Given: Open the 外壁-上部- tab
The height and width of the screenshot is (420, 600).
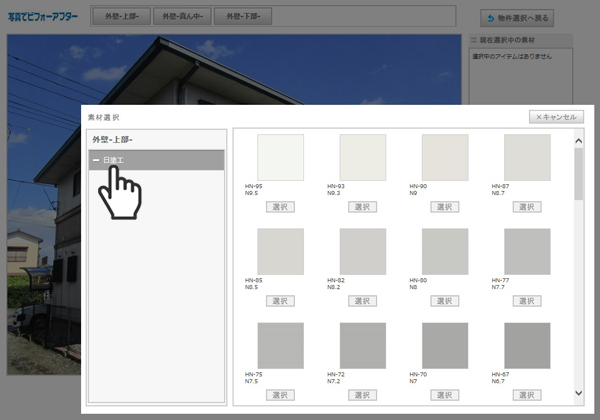Looking at the screenshot, I should 120,17.
